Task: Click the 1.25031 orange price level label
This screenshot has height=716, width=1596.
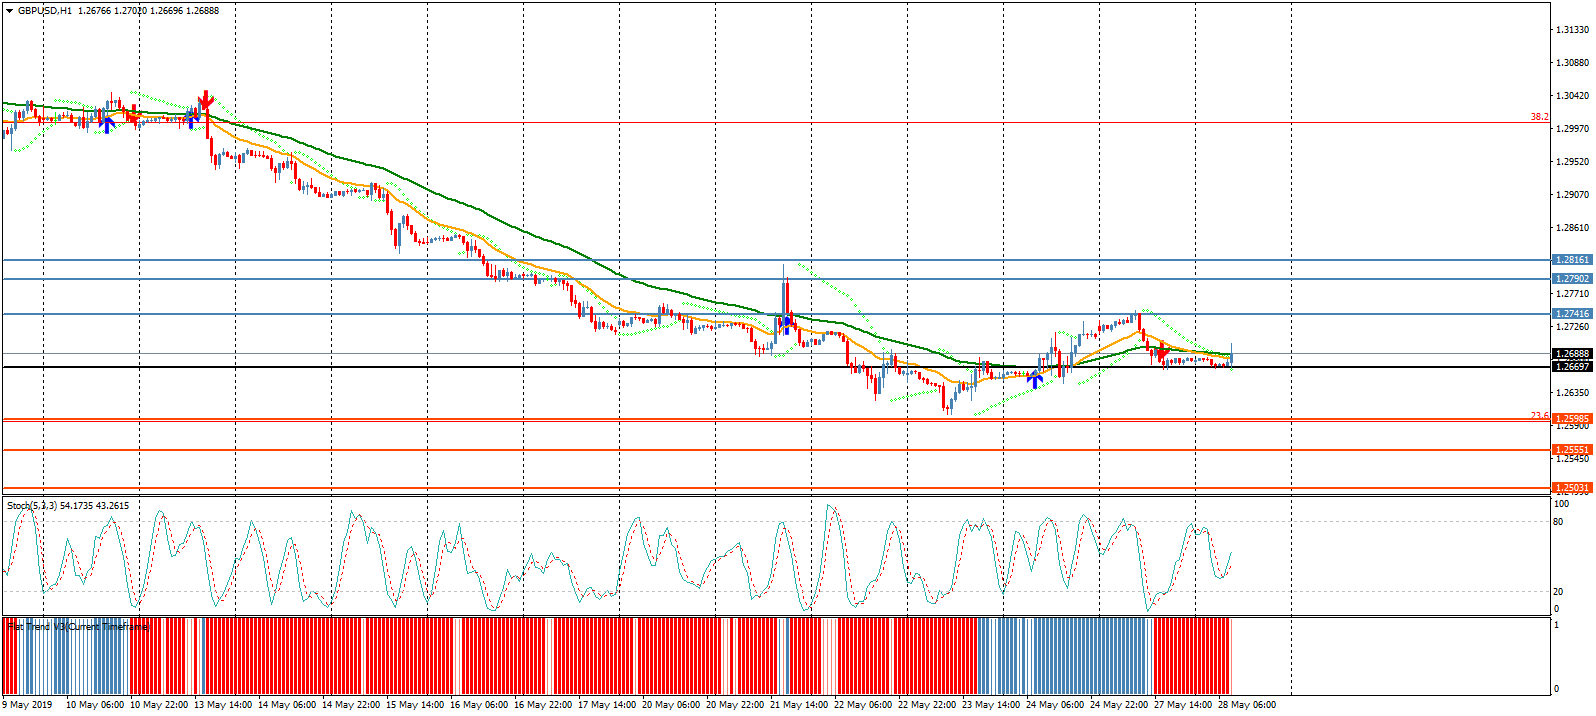Action: (x=1572, y=488)
